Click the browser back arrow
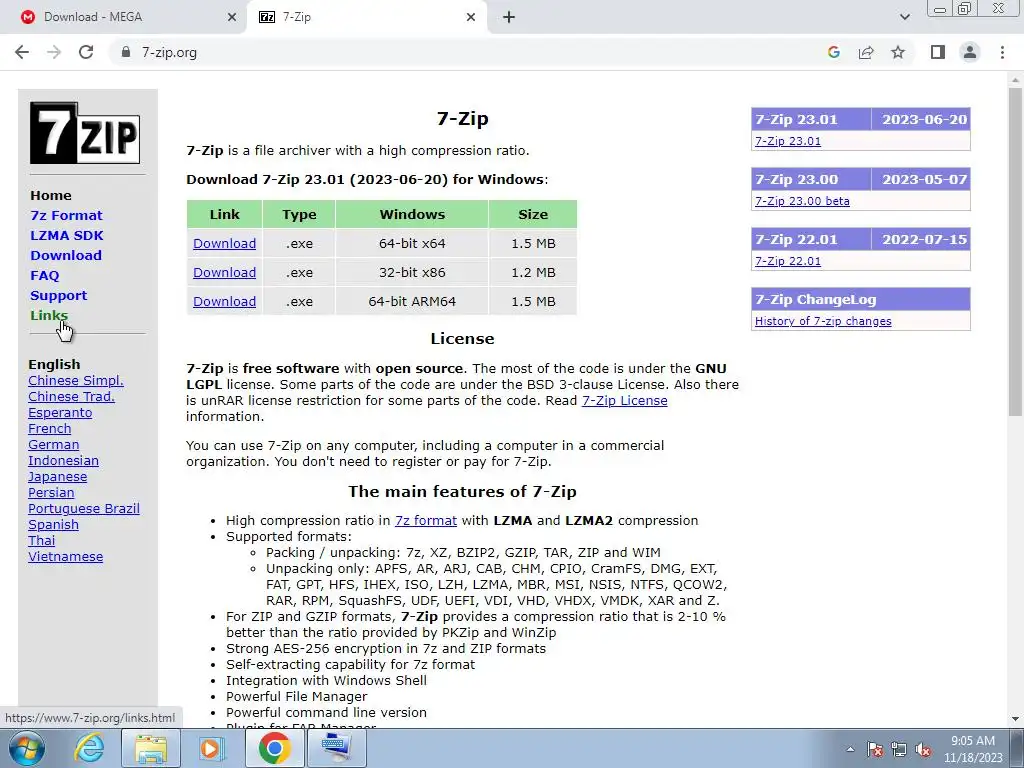The height and width of the screenshot is (768, 1024). (x=22, y=52)
